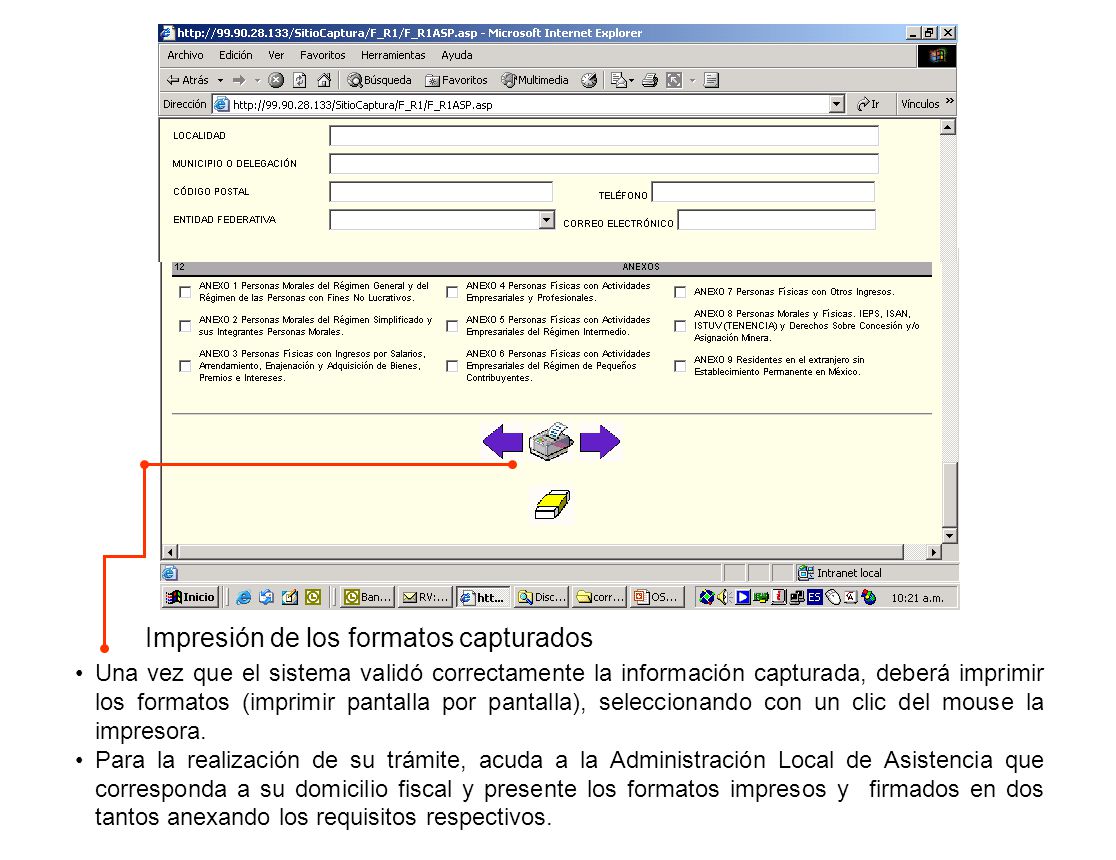
Task: Switch to the OS... taskbar button
Action: point(658,597)
